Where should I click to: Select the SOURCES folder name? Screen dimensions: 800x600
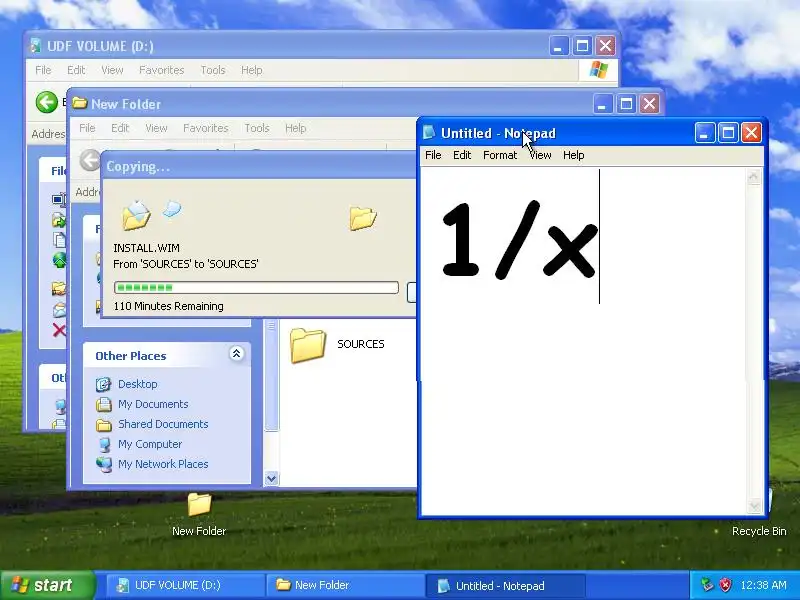coord(361,344)
